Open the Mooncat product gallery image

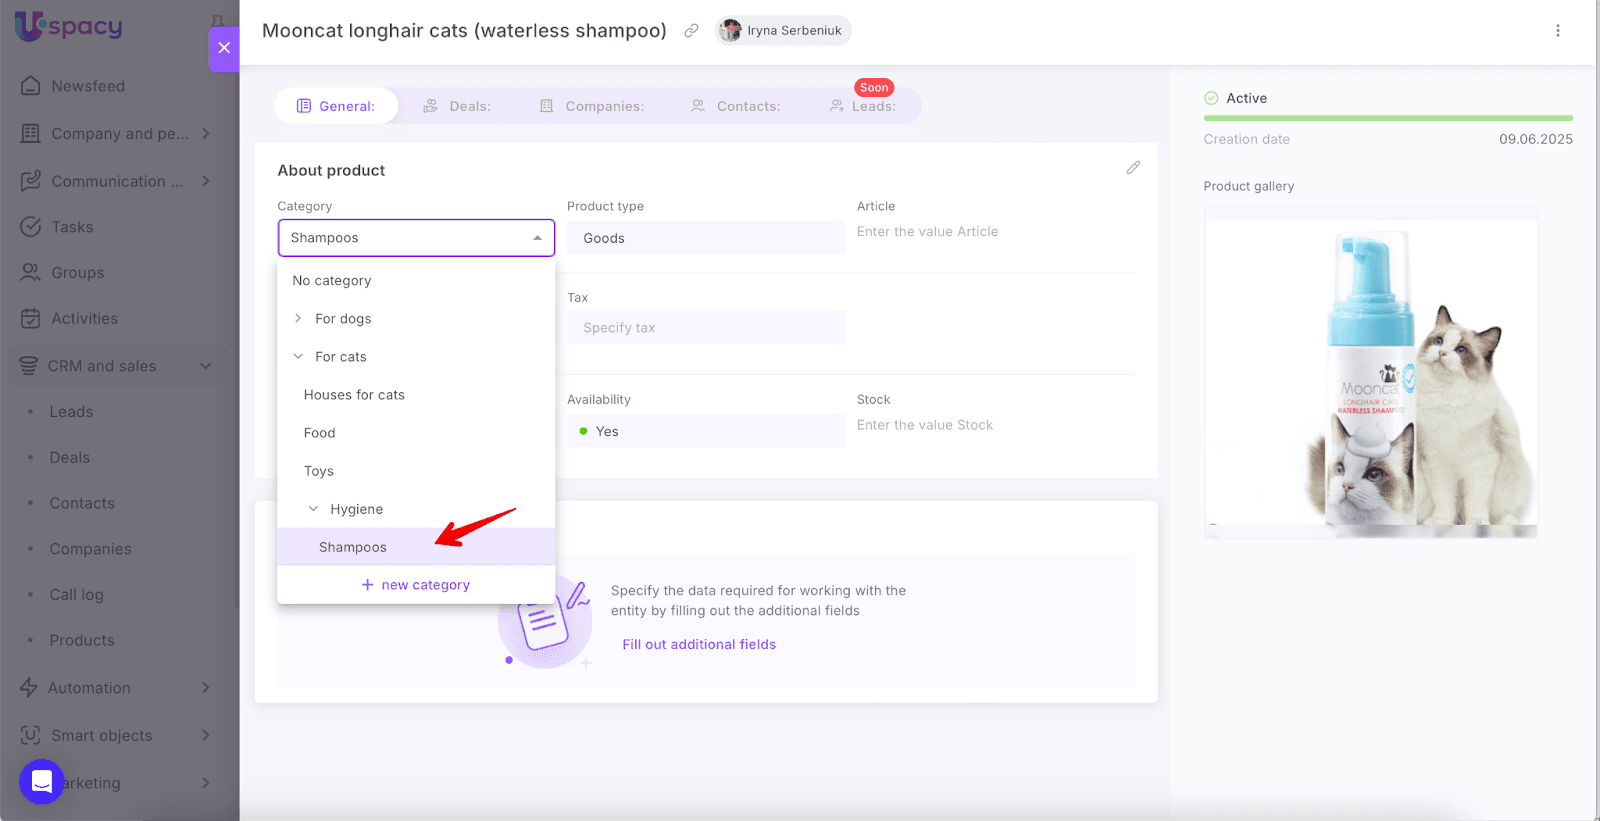pyautogui.click(x=1370, y=372)
